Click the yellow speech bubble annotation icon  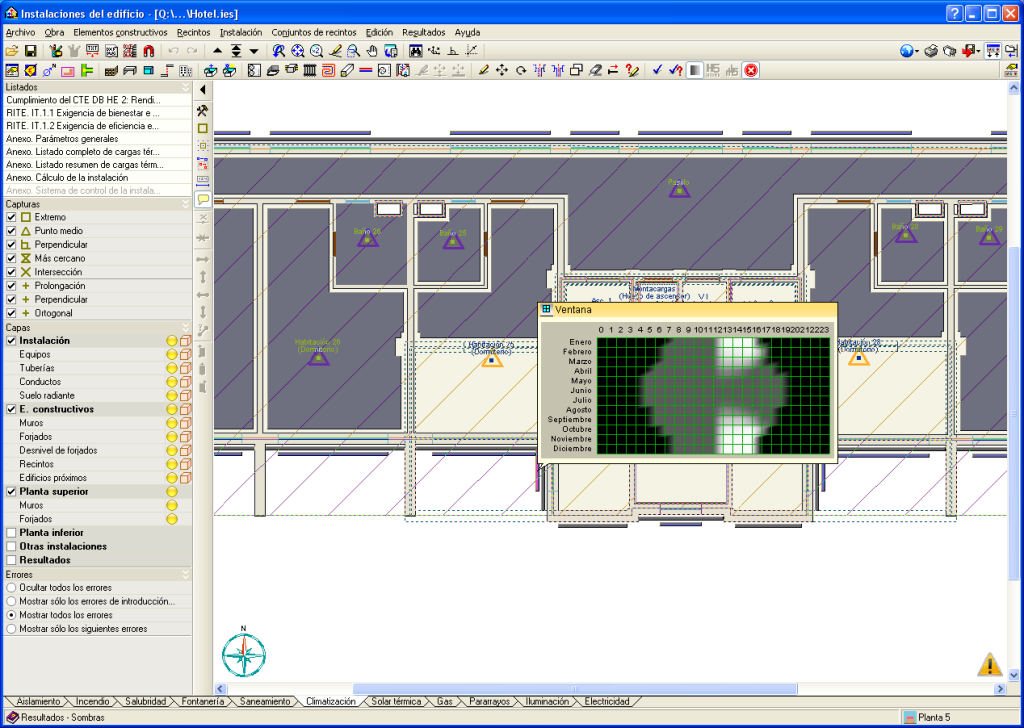click(203, 199)
